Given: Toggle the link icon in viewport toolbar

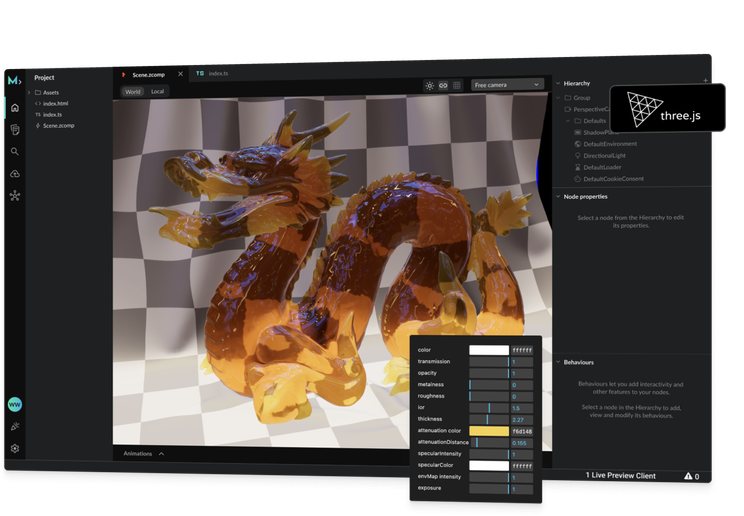Looking at the screenshot, I should tap(443, 85).
